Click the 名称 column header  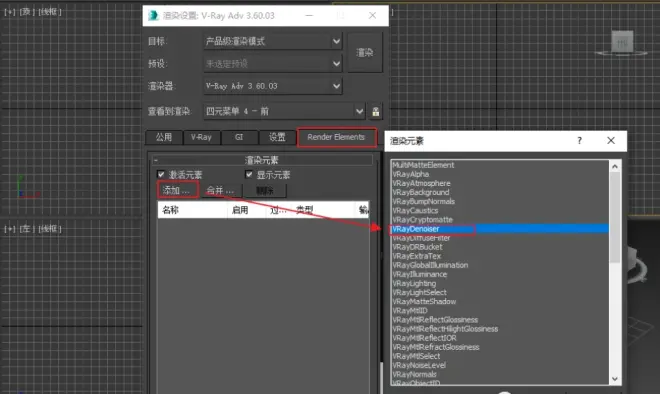pyautogui.click(x=193, y=210)
